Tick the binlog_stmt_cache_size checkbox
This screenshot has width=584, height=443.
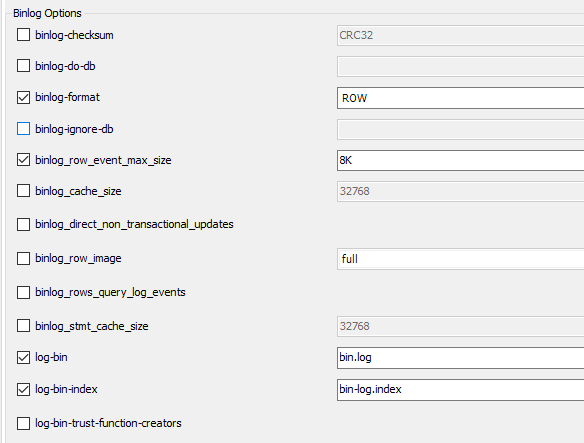point(23,326)
